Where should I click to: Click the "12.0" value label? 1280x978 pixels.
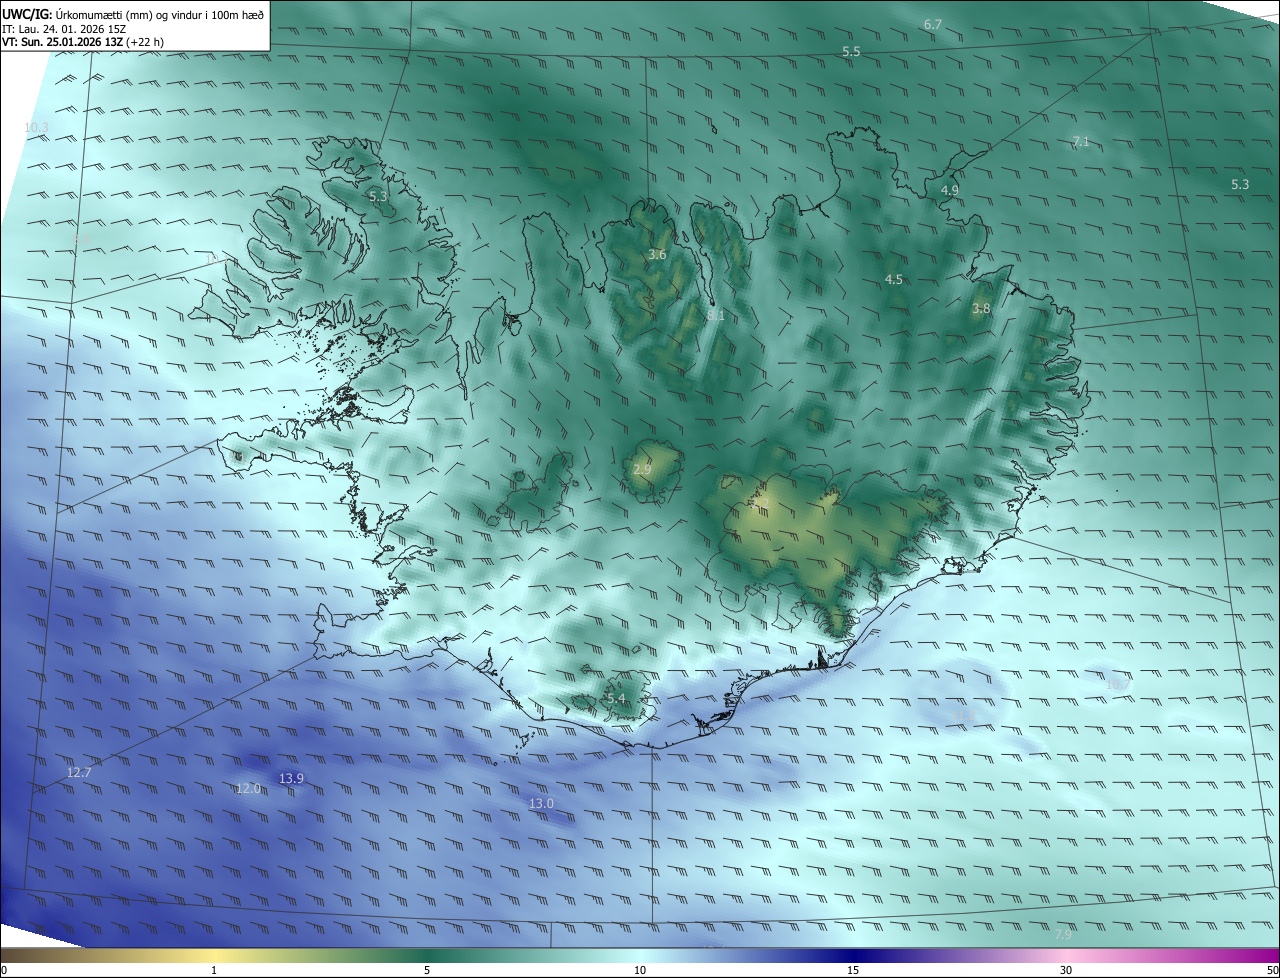(248, 789)
